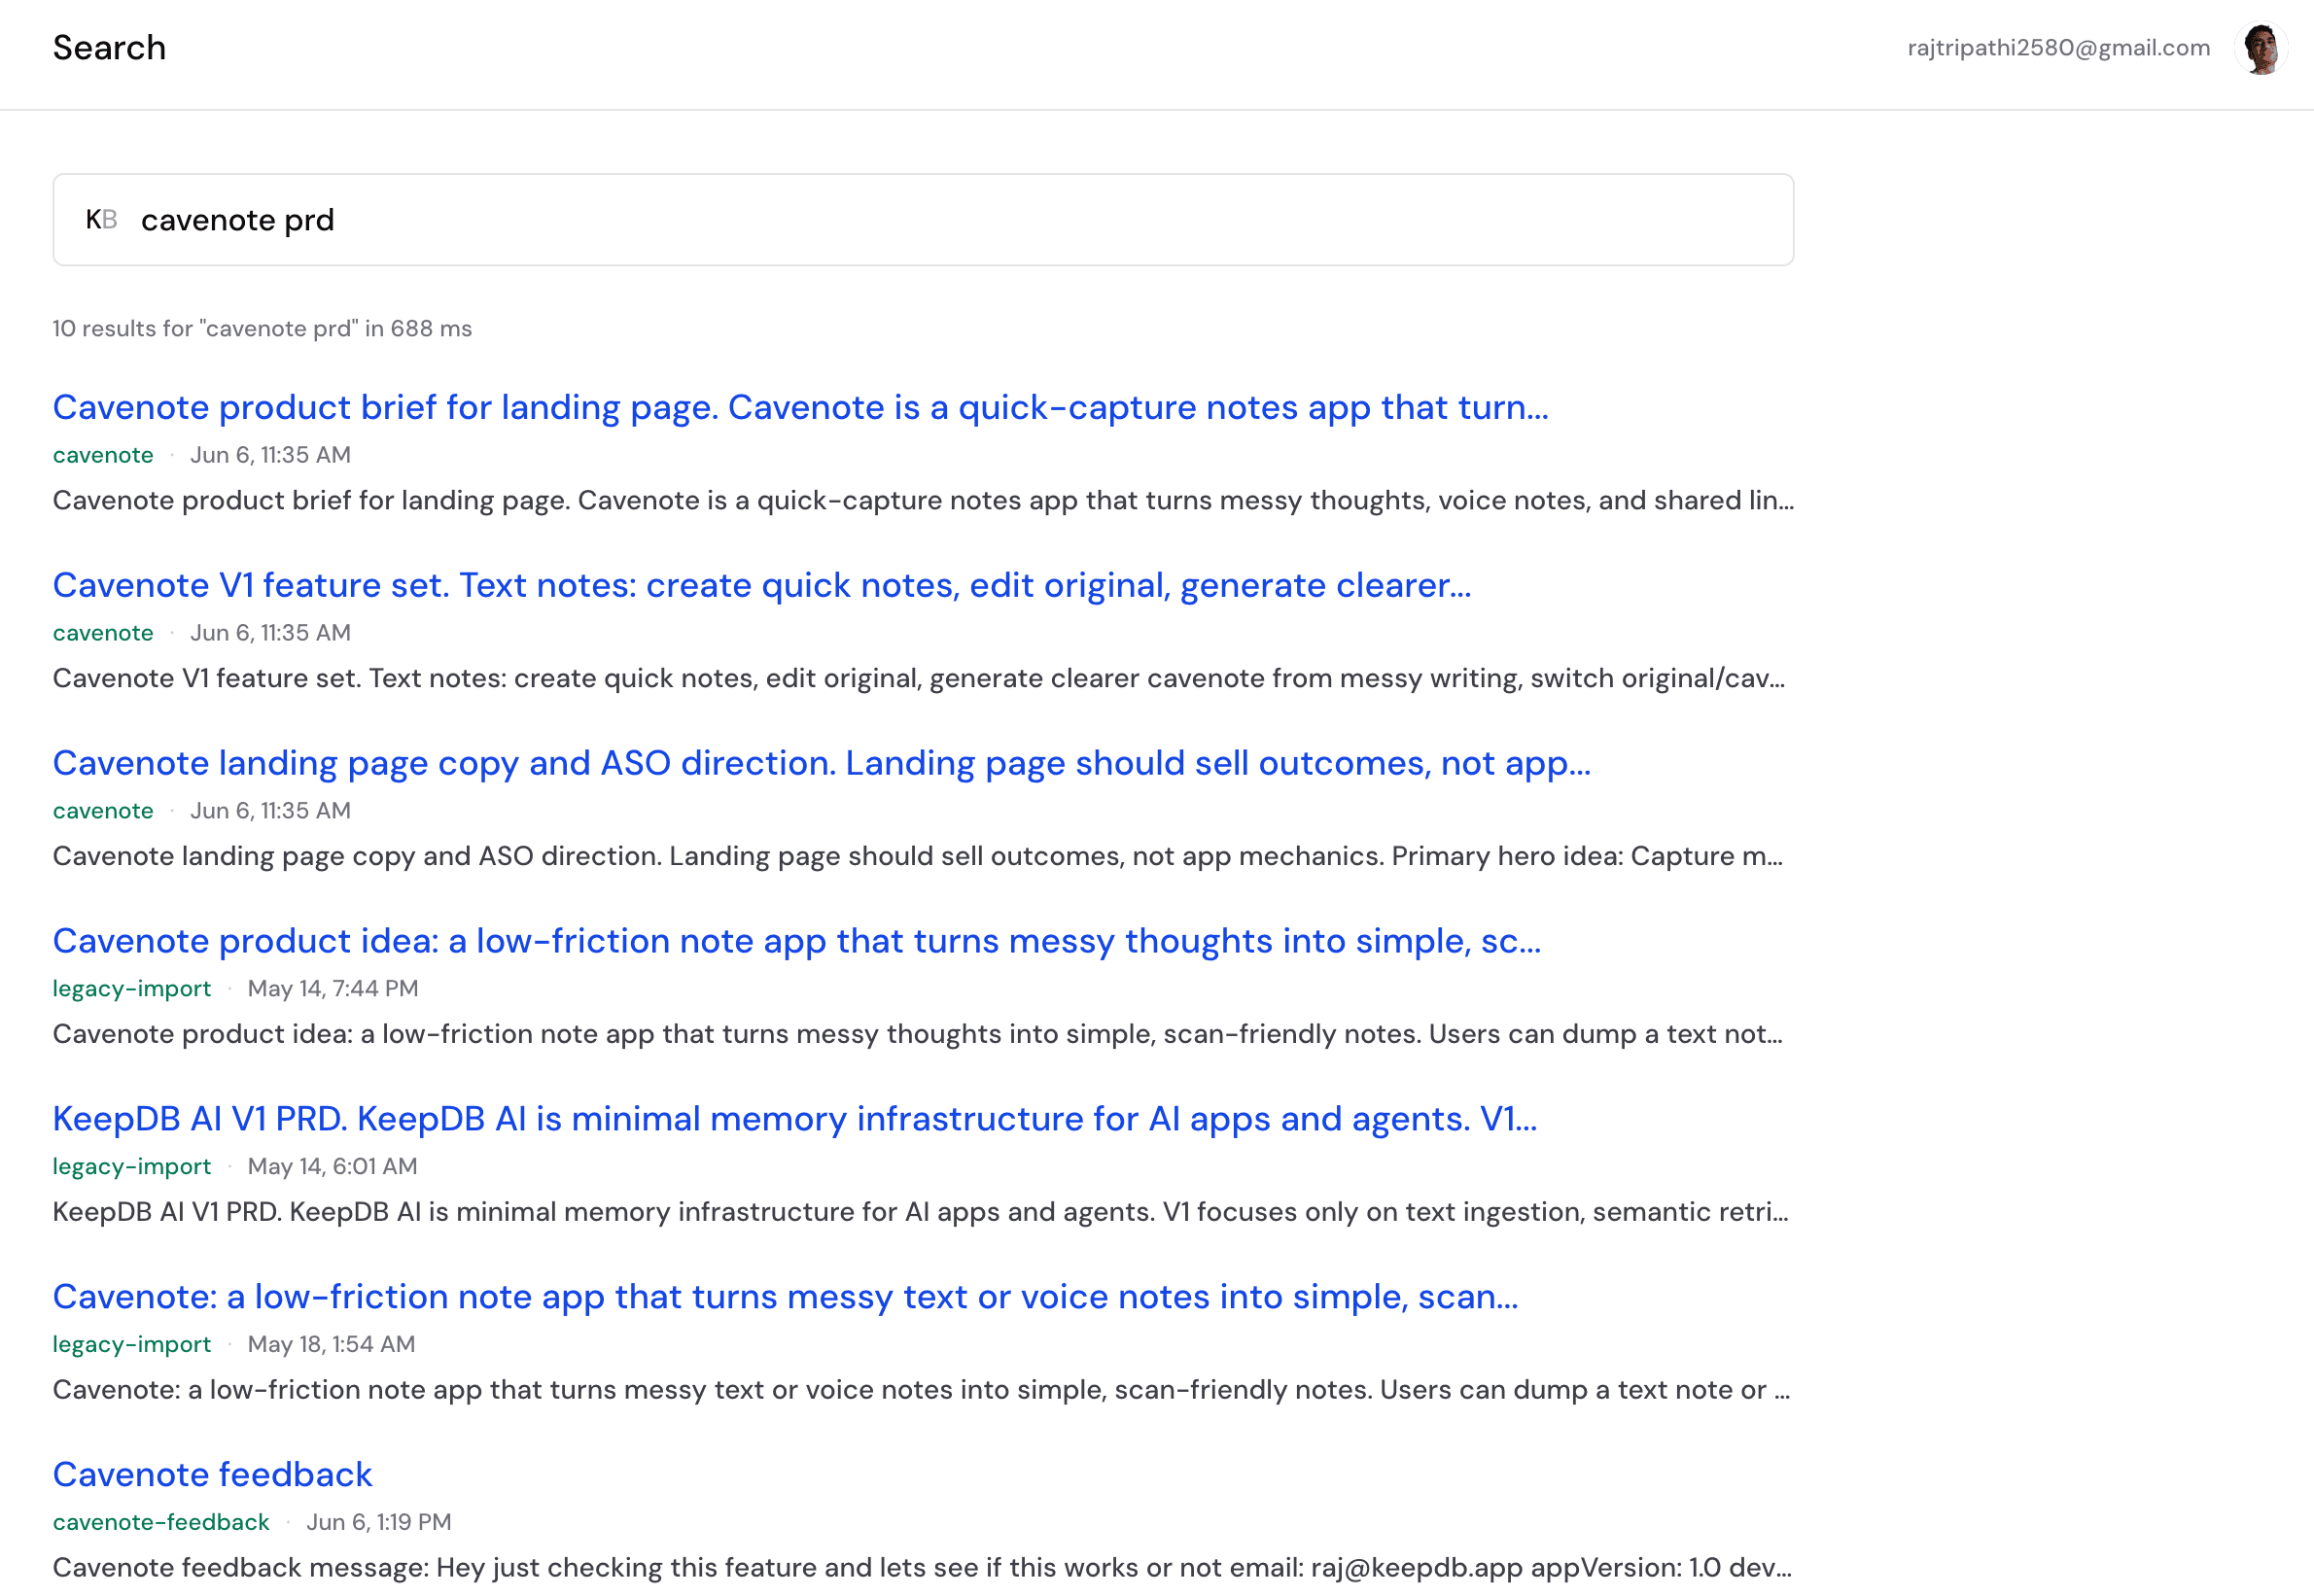This screenshot has width=2314, height=1596.
Task: Click cavenote tag under product brief result
Action: [x=103, y=455]
